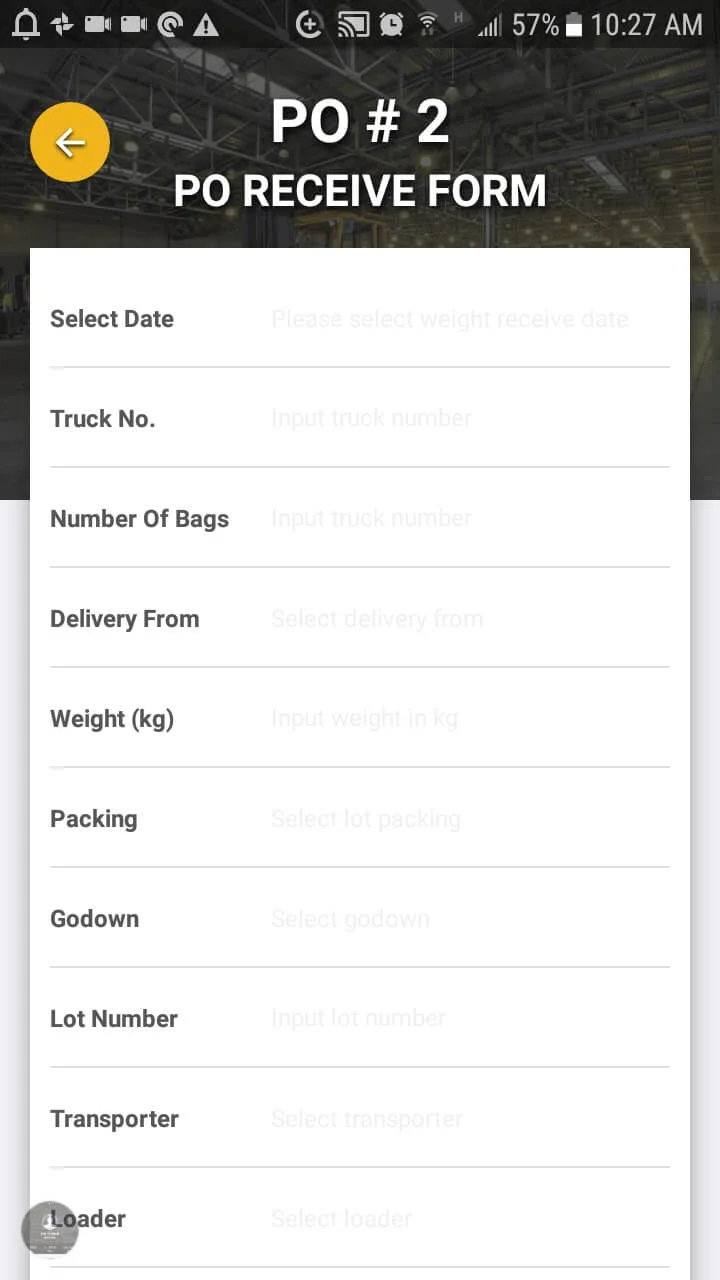720x1280 pixels.
Task: Focus the Lot Number input field
Action: (x=450, y=1019)
